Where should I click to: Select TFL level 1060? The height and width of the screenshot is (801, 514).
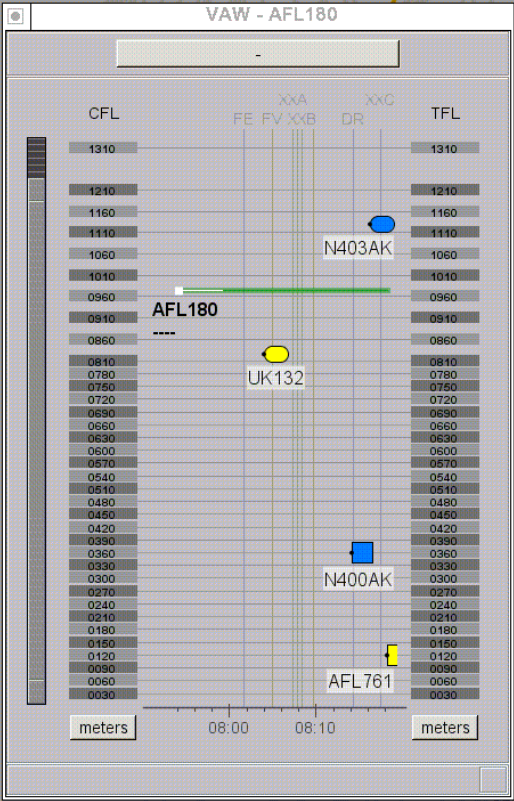click(x=445, y=254)
